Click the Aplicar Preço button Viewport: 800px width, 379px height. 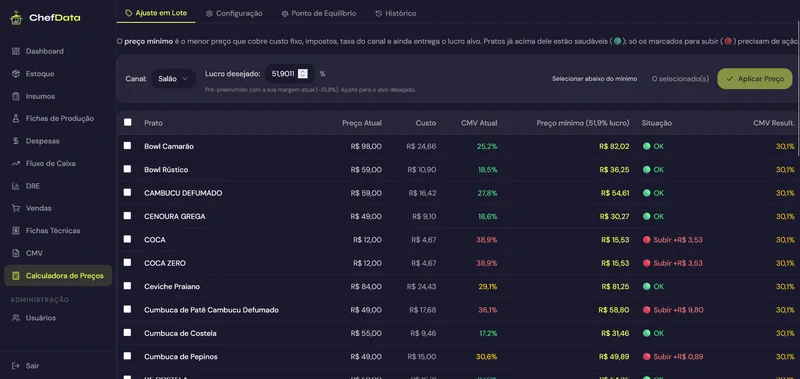click(755, 79)
